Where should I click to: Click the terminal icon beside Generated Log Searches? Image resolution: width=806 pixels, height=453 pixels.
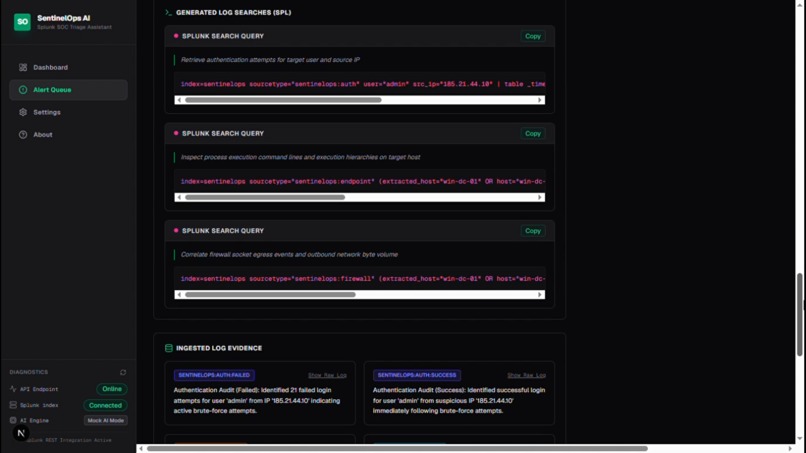169,12
